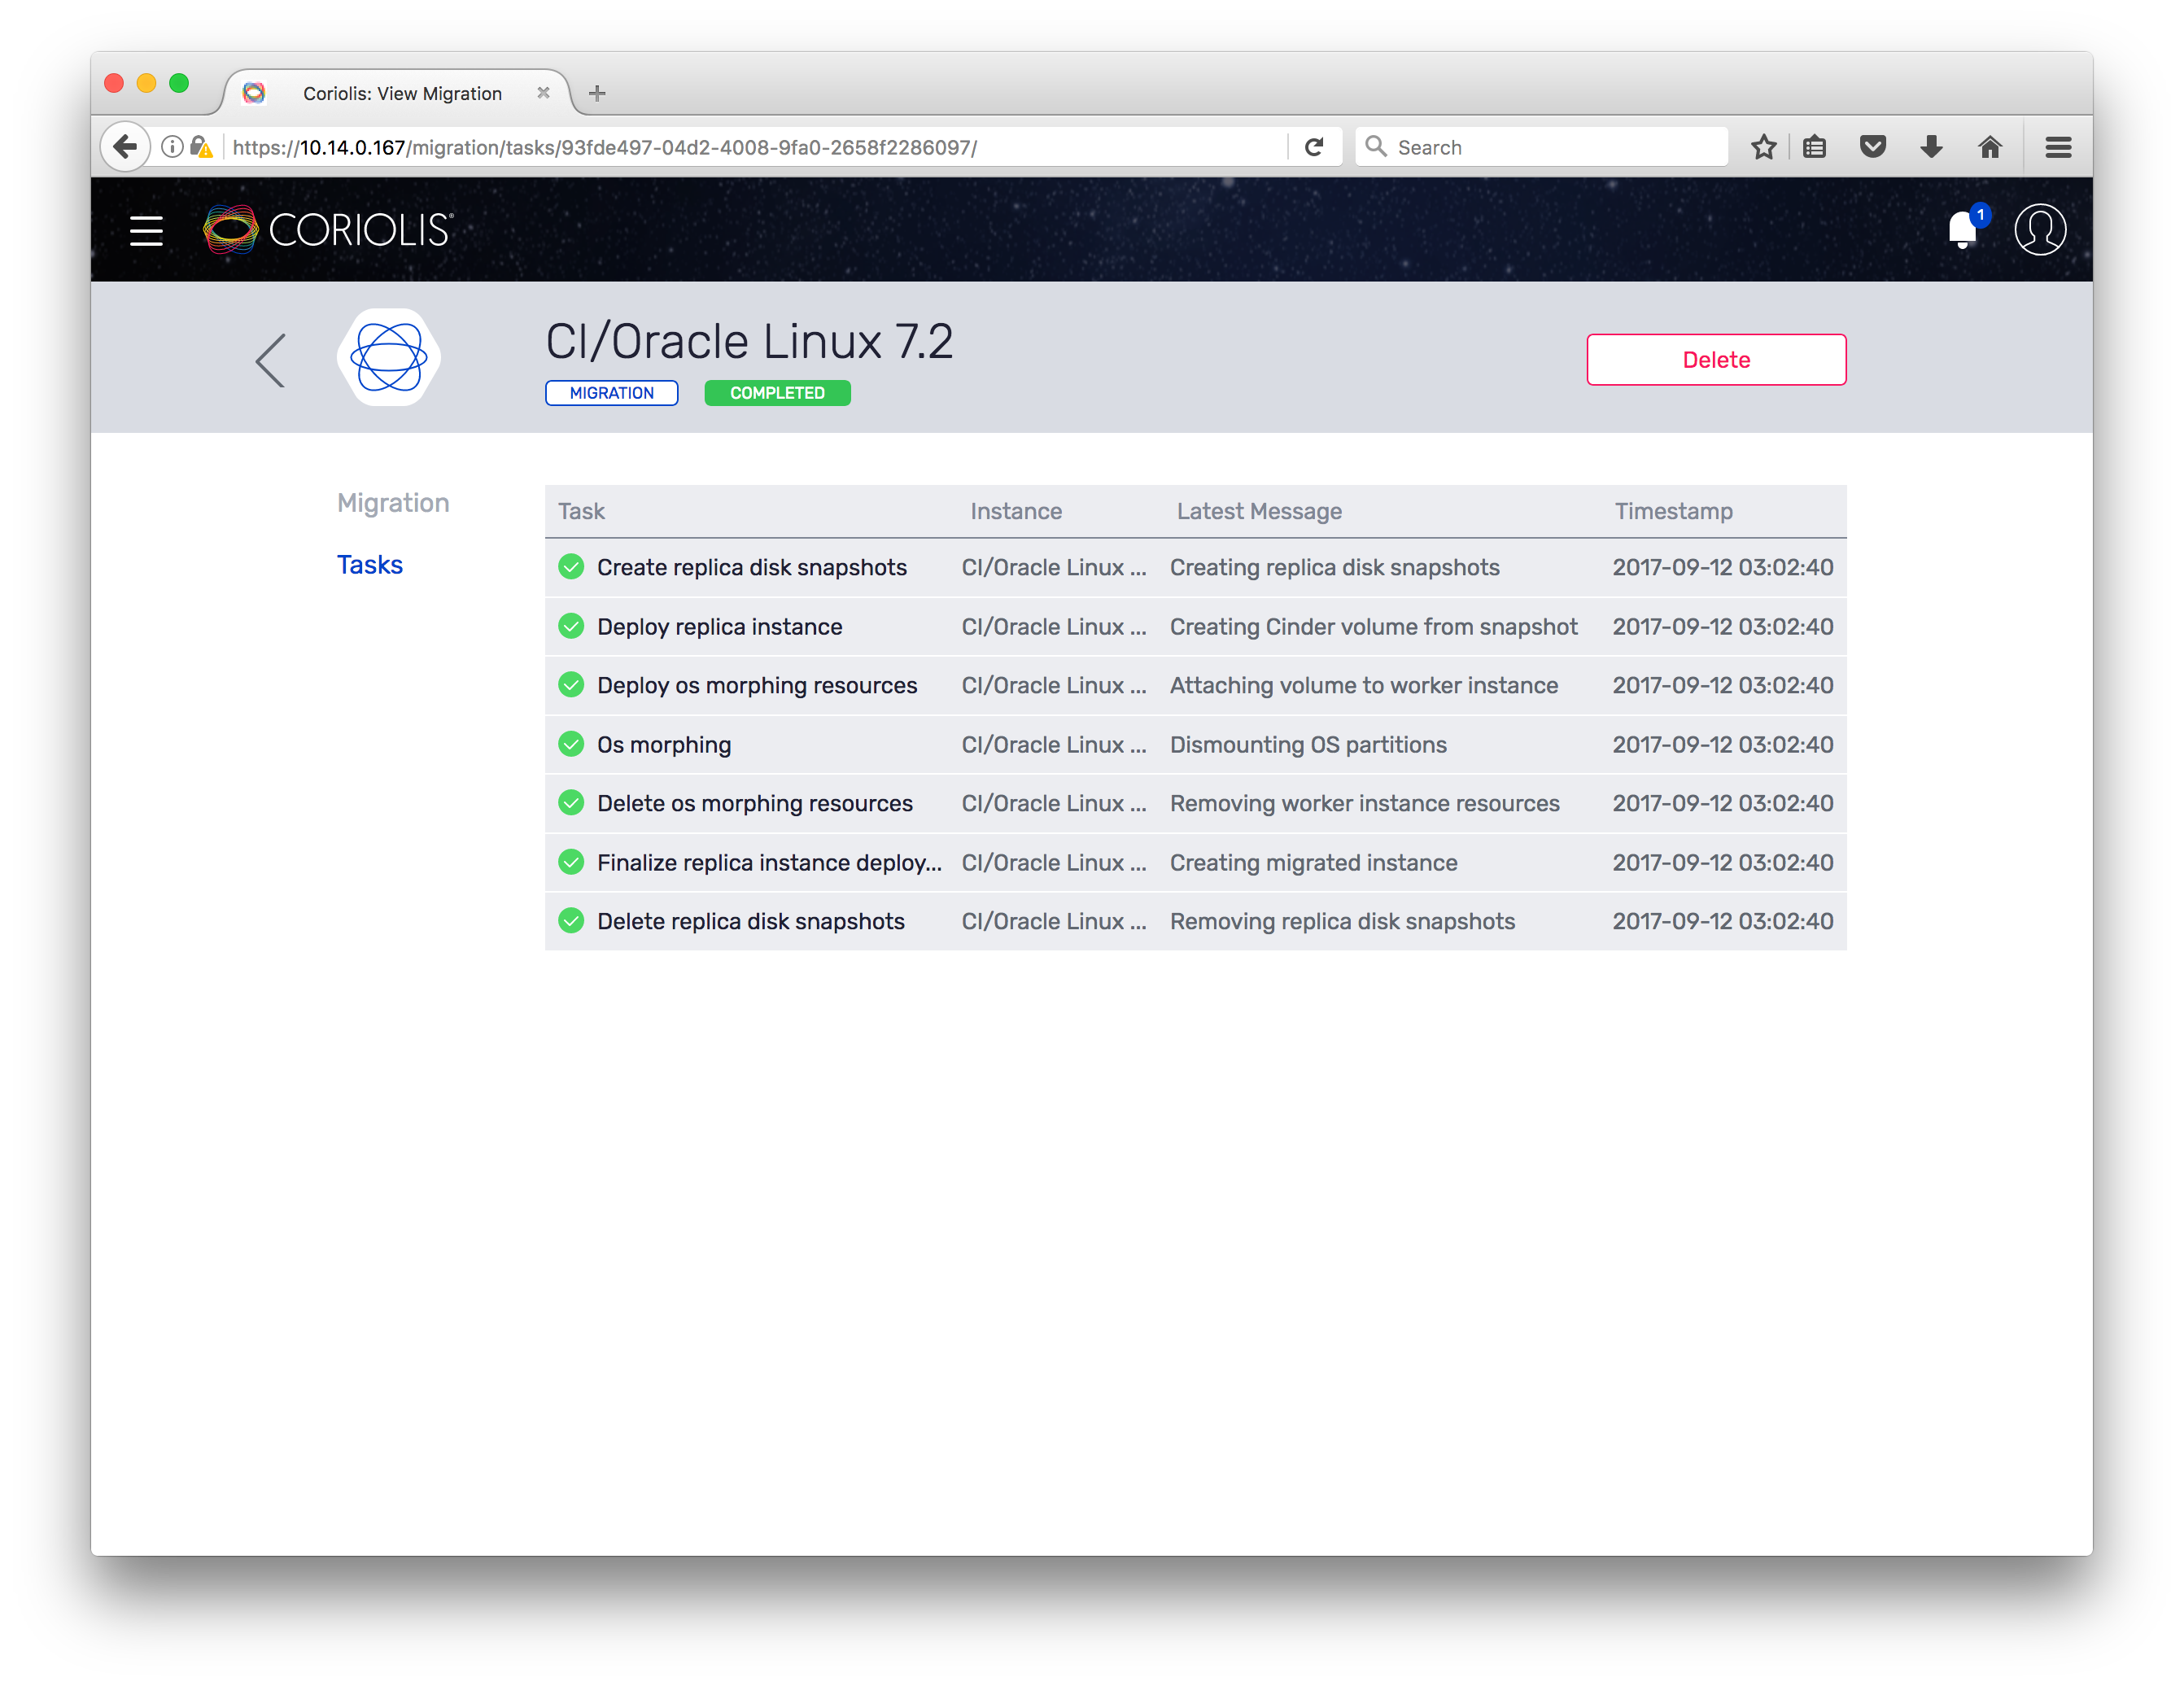Select the Tasks side tab
Viewport: 2184px width, 1686px height.
tap(369, 565)
